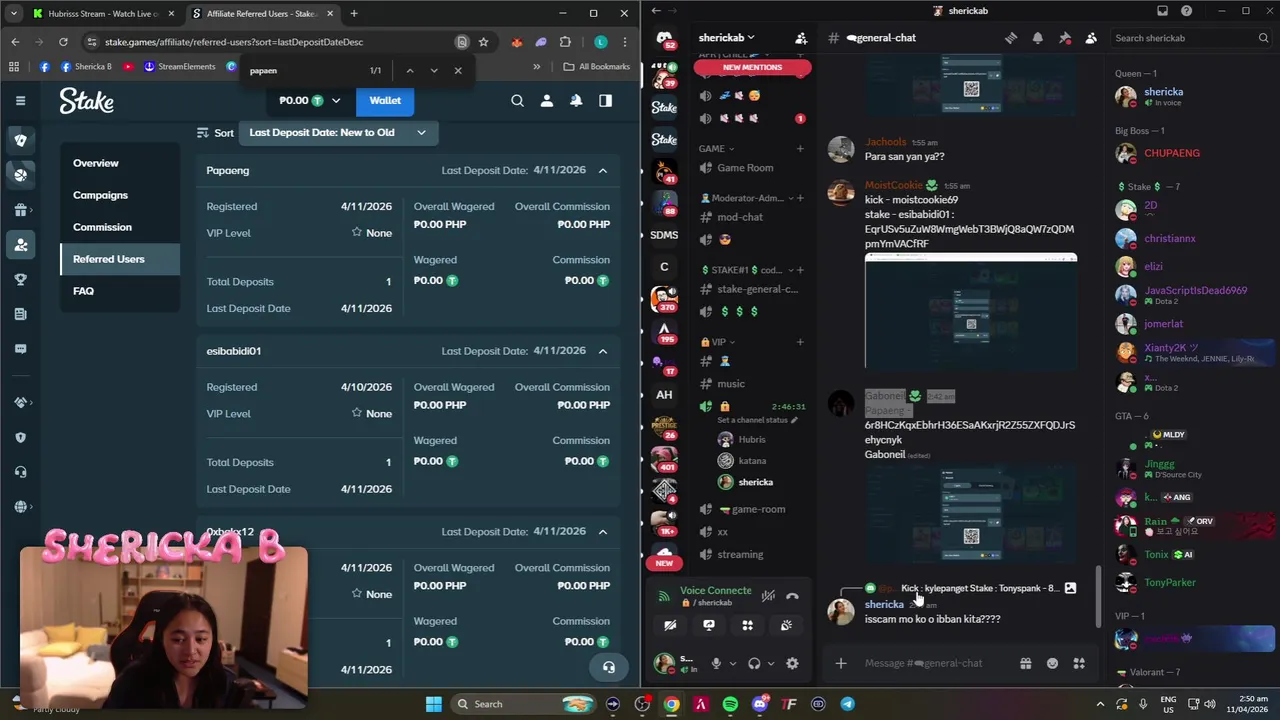Screen dimensions: 1280x720
Task: Open Discord soundboard
Action: coord(786,625)
